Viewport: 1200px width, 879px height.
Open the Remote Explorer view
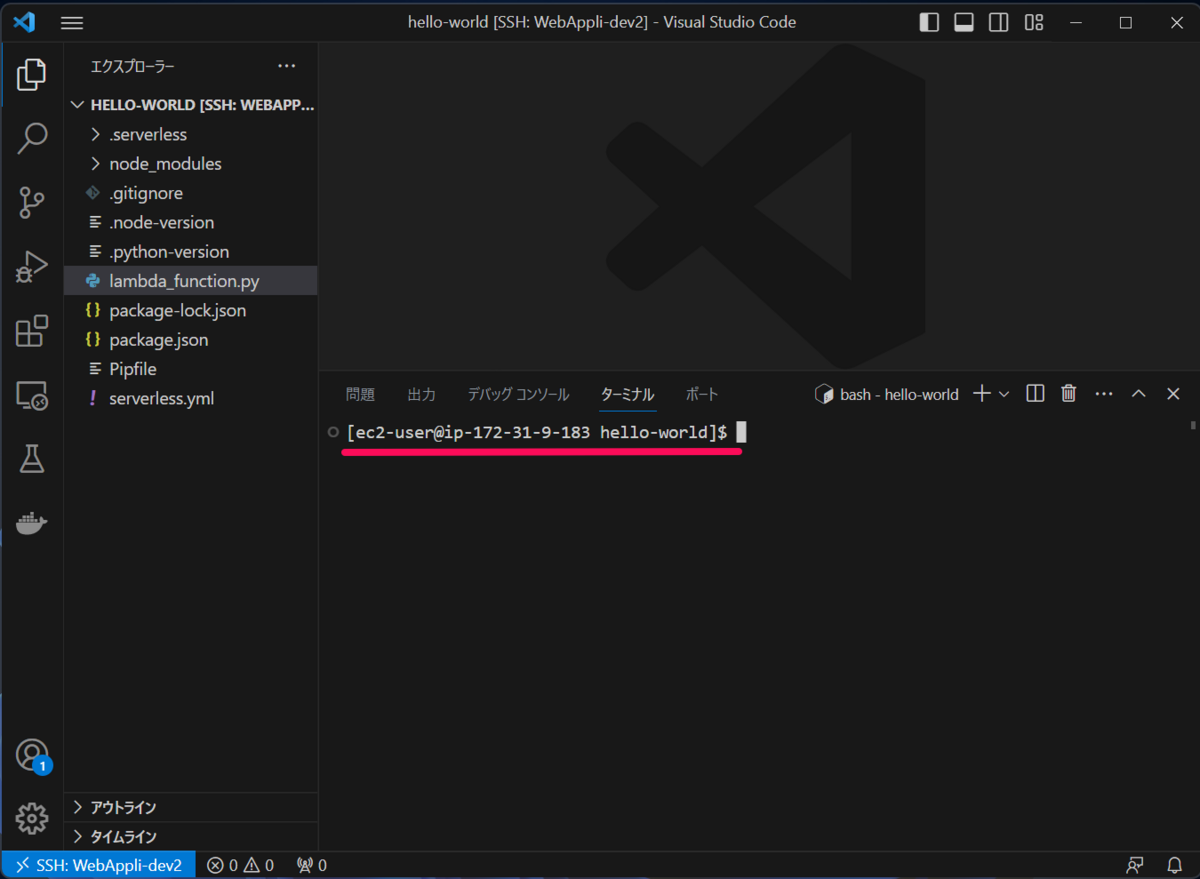[32, 395]
